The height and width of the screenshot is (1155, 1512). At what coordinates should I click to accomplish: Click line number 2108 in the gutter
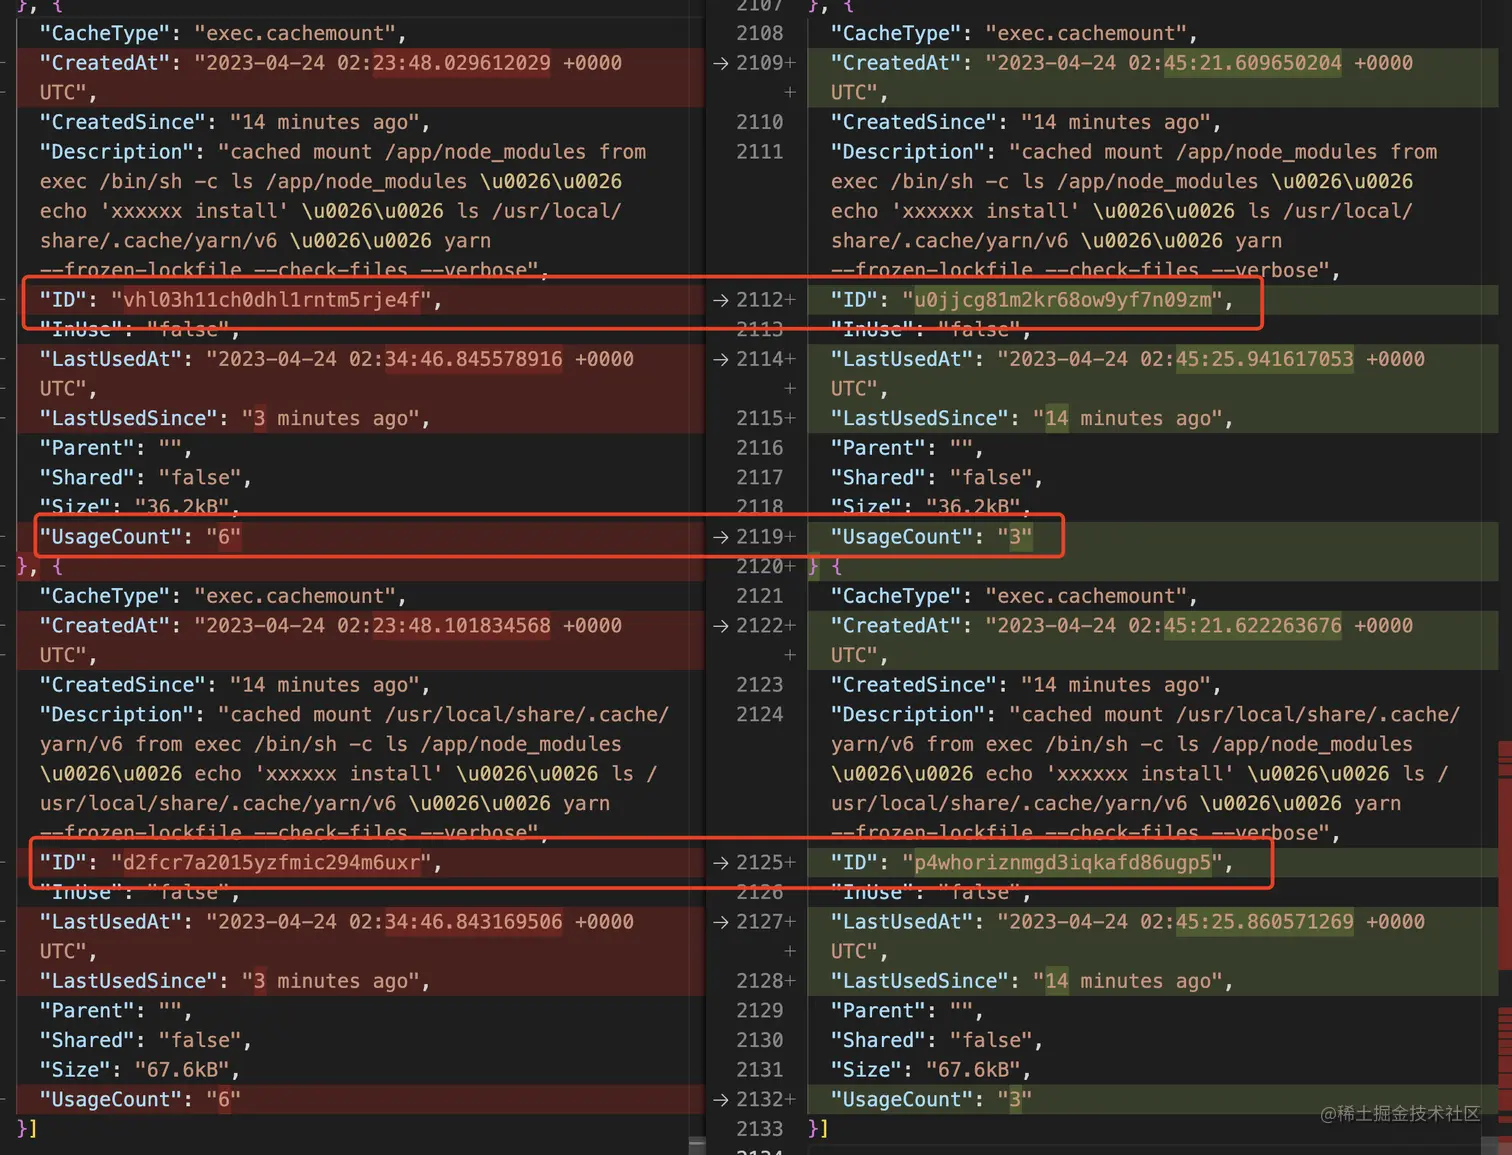coord(760,34)
